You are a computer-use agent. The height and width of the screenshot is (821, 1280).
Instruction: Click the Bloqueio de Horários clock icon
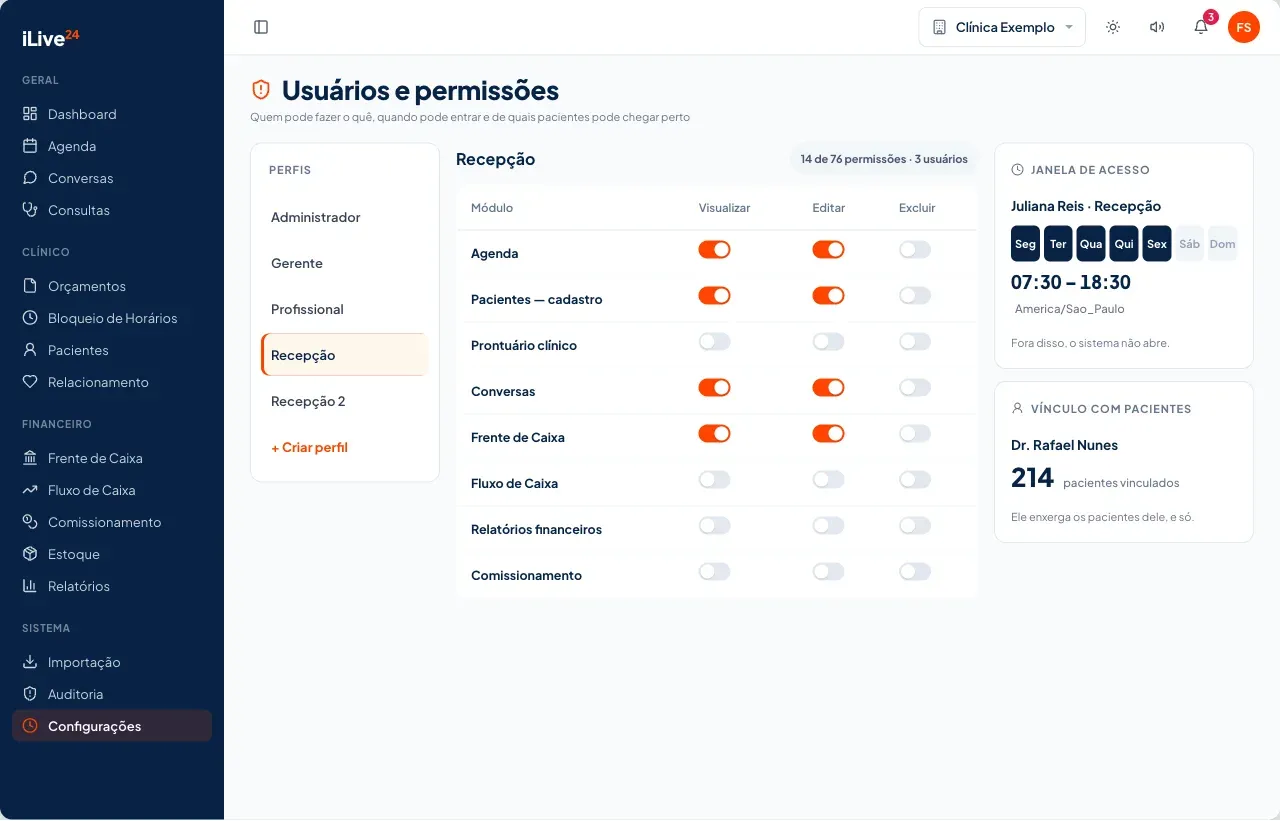pos(30,318)
